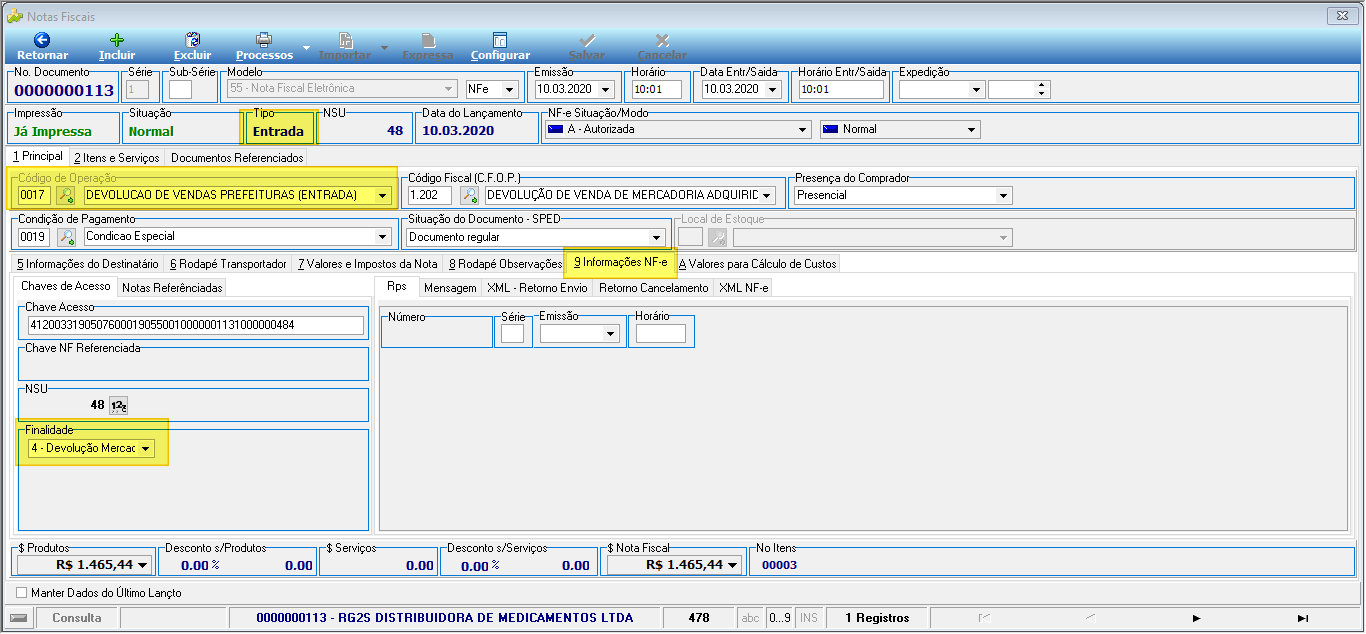Click the Incluir green plus icon
Viewport: 1366px width, 634px height.
click(117, 40)
